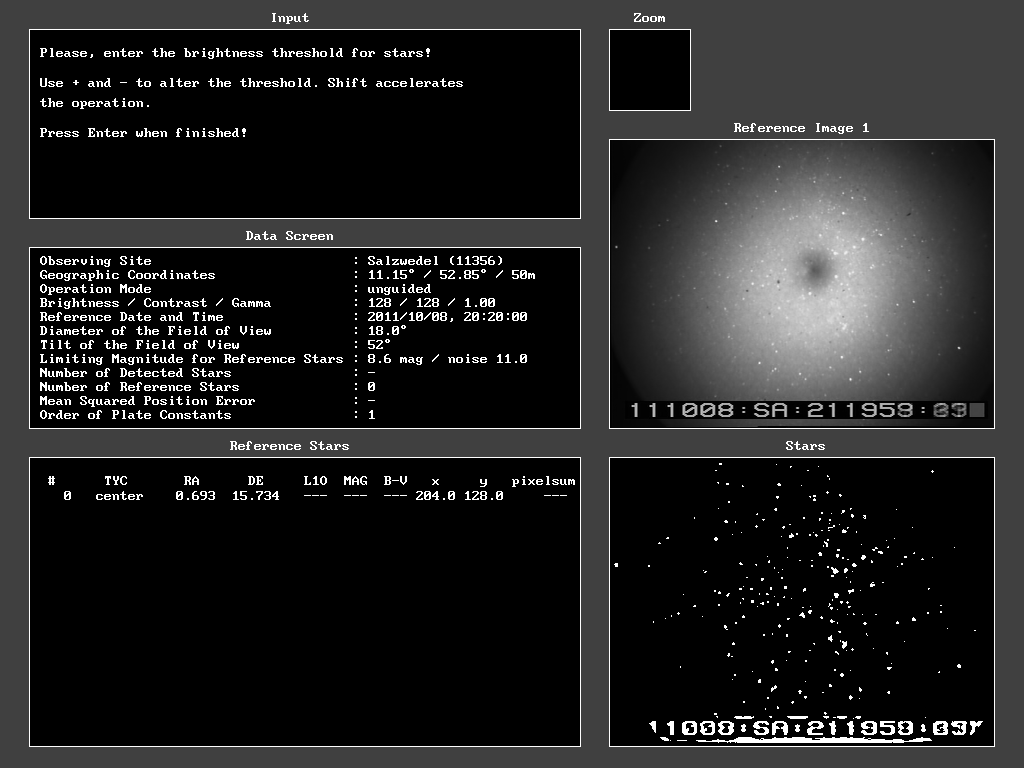
Task: Click the Tilt of the Field of View value
Action: tap(379, 345)
